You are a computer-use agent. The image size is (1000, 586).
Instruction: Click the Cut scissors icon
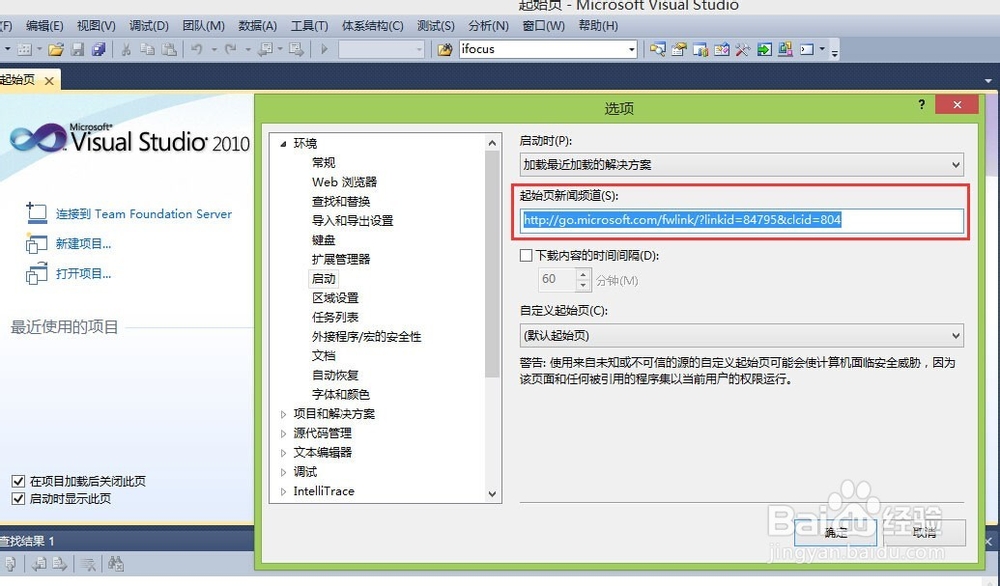coord(126,49)
